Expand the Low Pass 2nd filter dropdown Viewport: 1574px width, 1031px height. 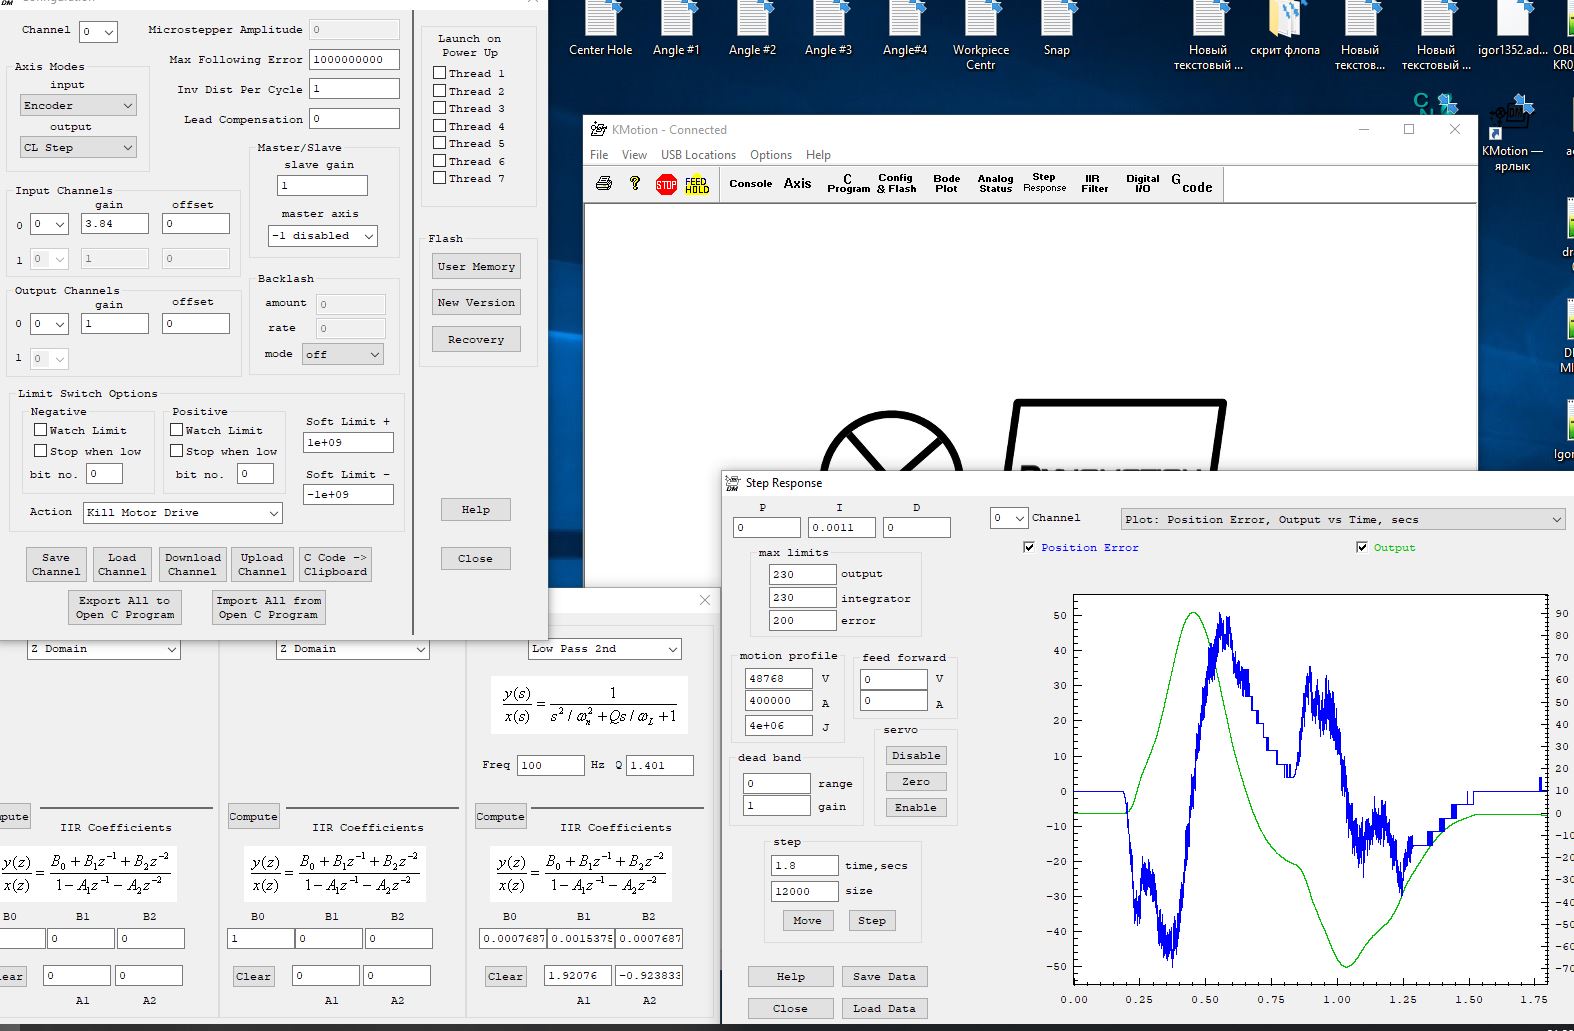pos(605,649)
